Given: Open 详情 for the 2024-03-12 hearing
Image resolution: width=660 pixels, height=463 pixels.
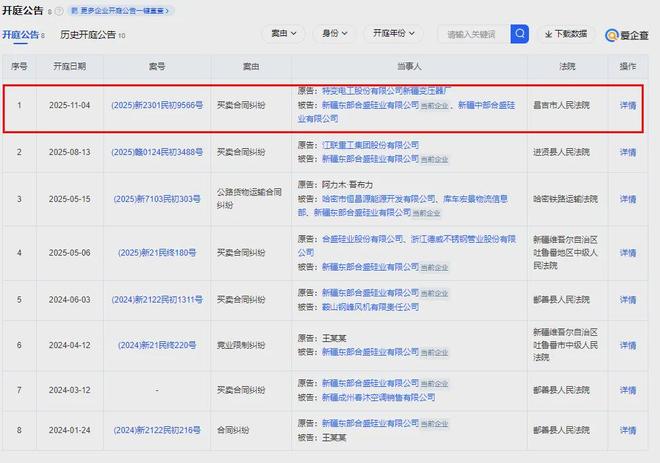Looking at the screenshot, I should point(628,390).
